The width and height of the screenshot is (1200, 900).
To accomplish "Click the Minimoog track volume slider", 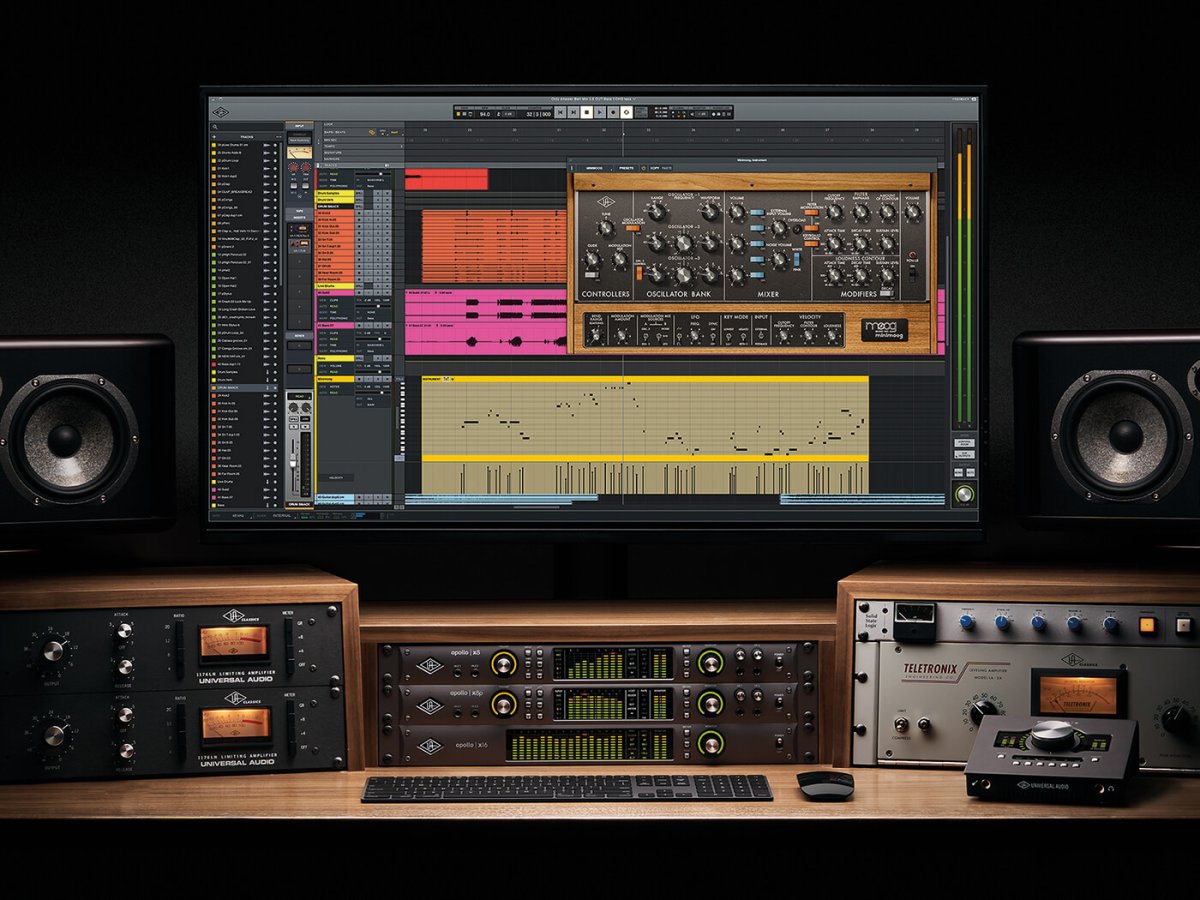I will (x=373, y=393).
